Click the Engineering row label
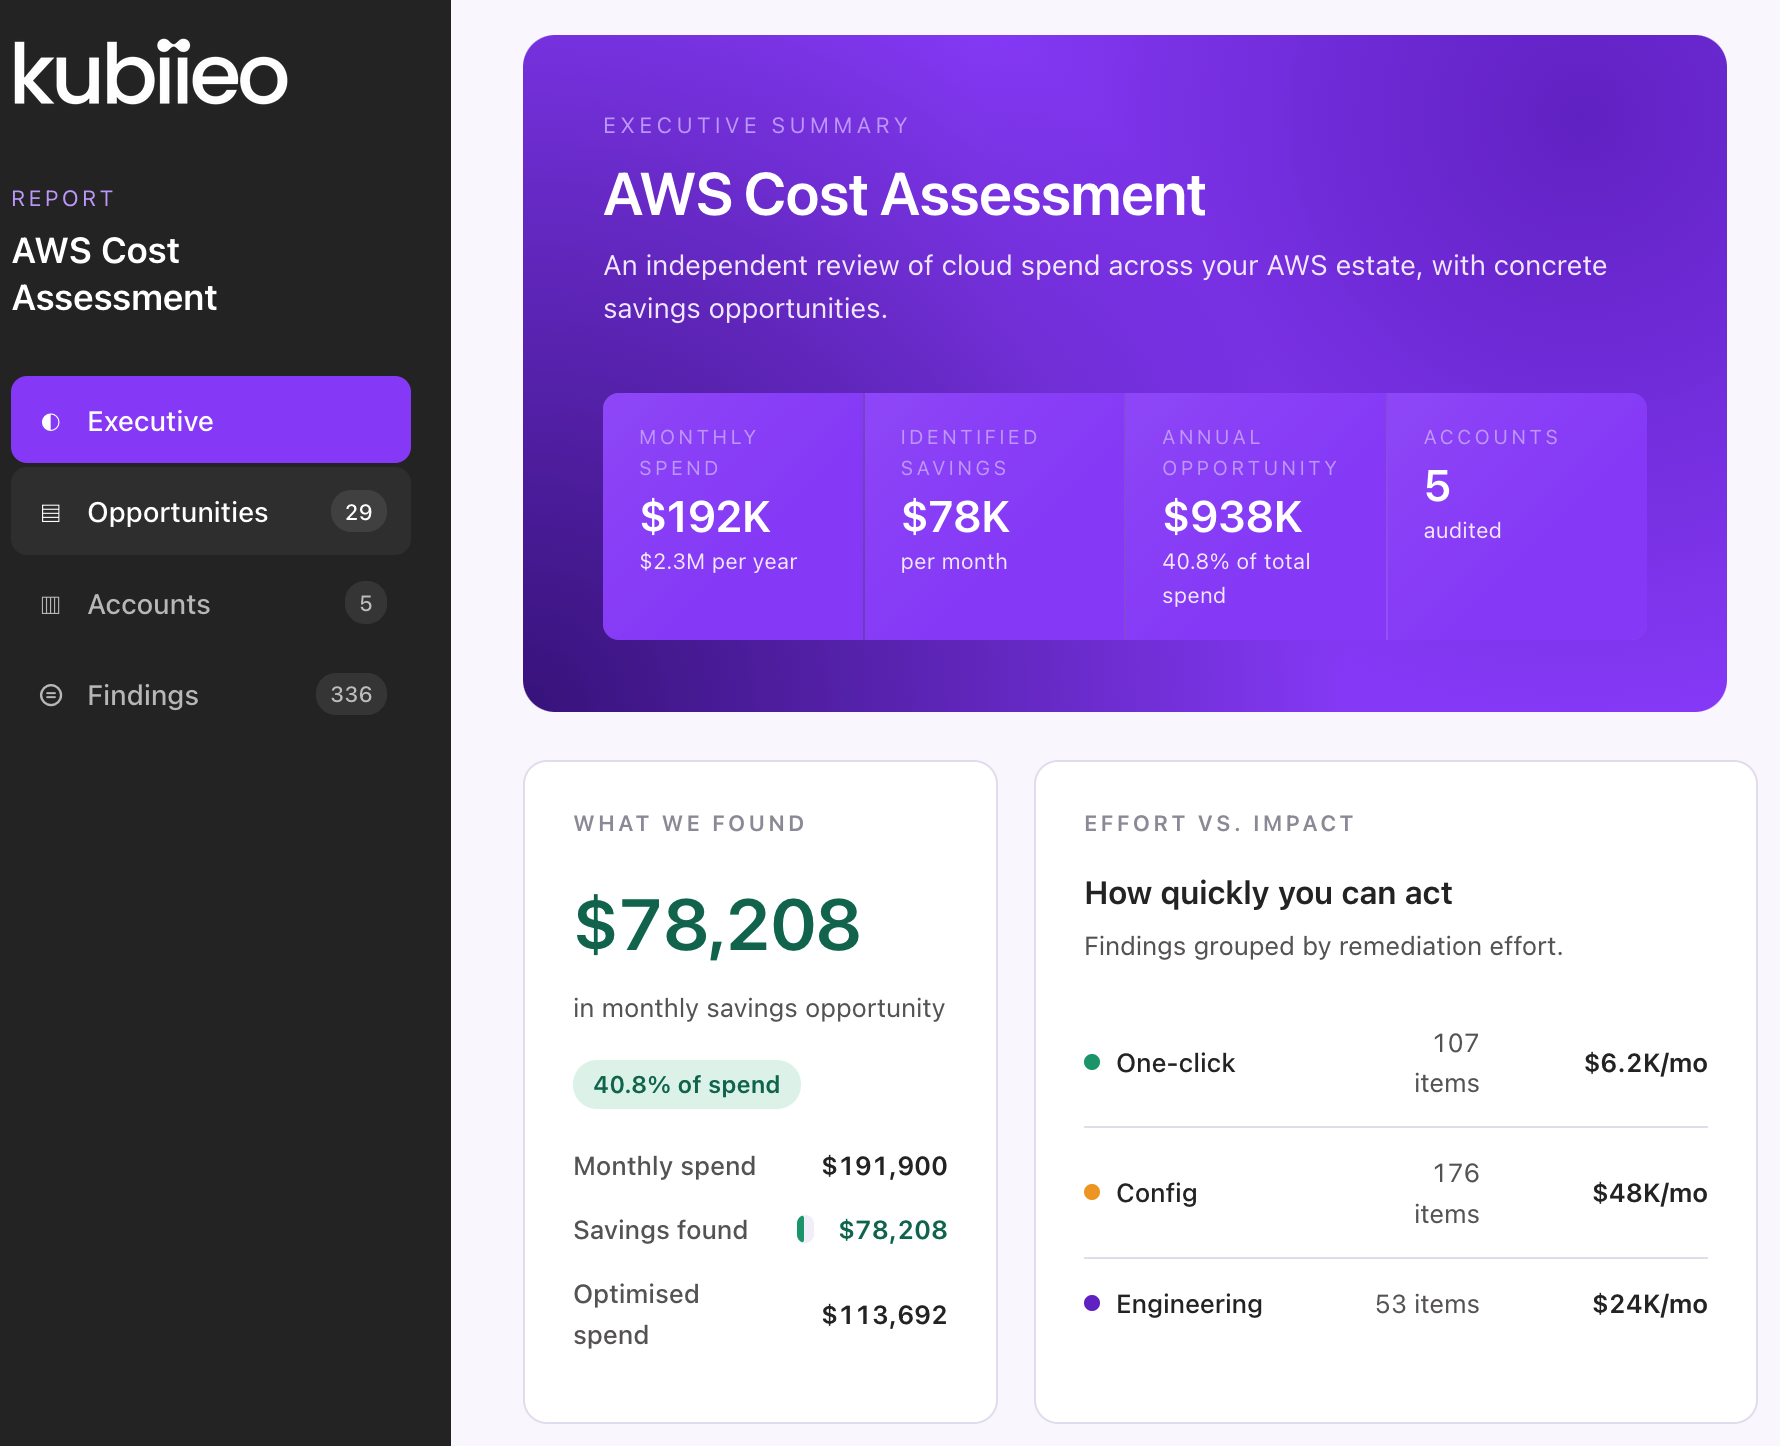Viewport: 1780px width, 1446px height. click(1189, 1304)
